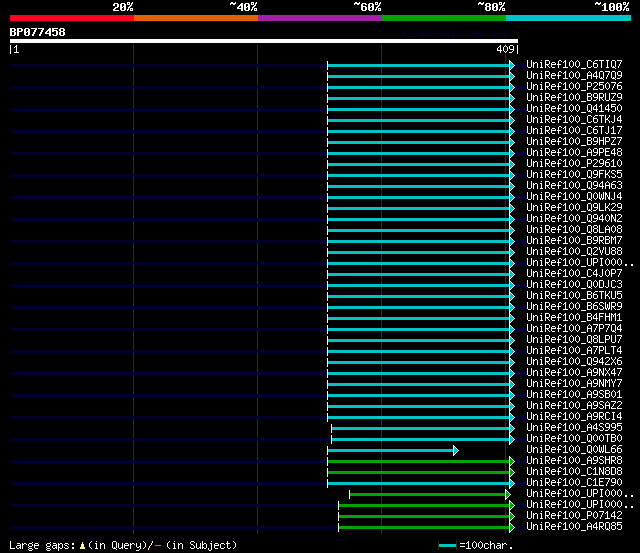Select the UniRef100_Q8LPU7 label
The width and height of the screenshot is (640, 553).
click(574, 340)
